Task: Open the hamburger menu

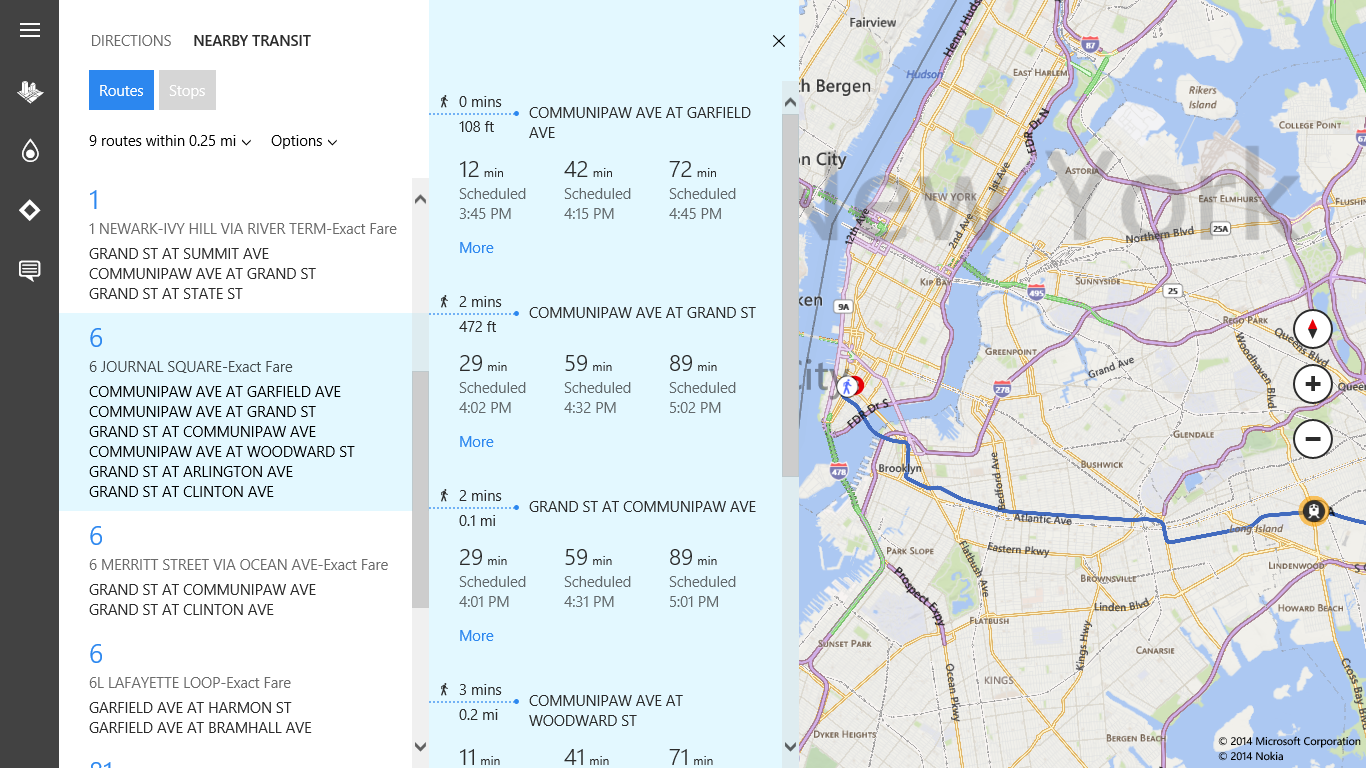Action: [30, 30]
